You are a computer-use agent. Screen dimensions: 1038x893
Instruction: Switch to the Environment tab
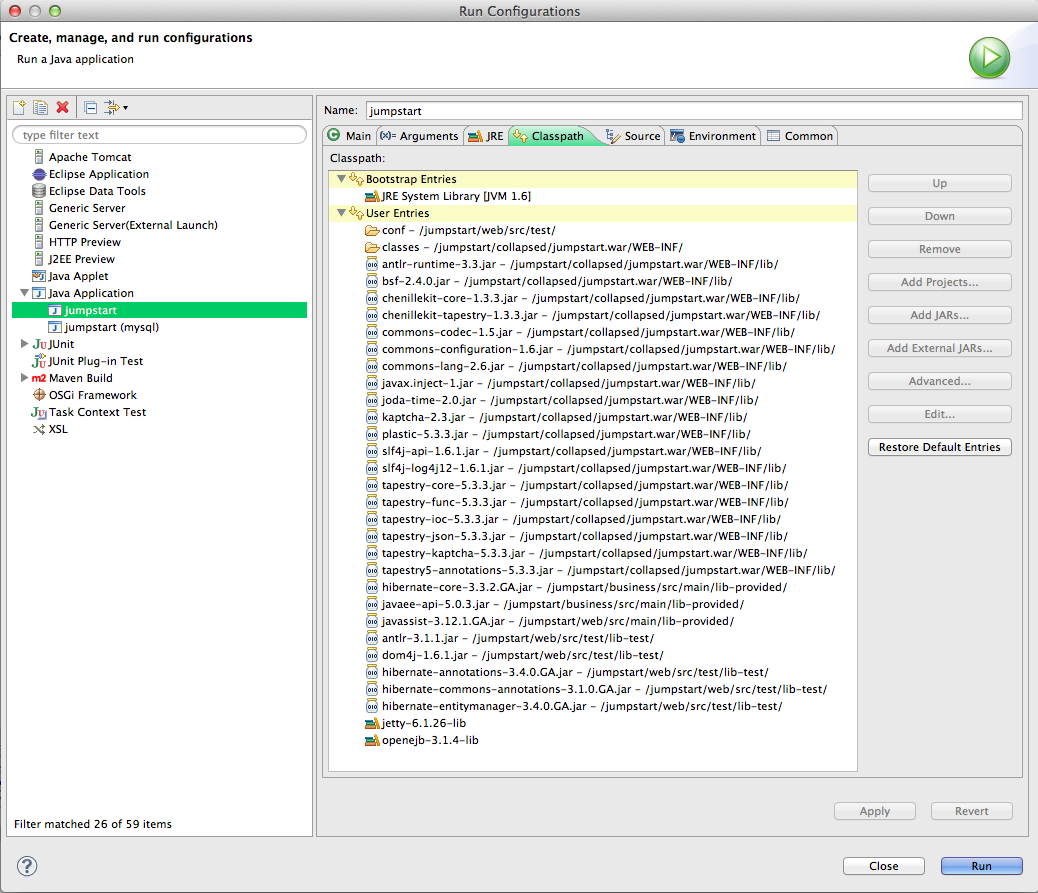coord(714,136)
